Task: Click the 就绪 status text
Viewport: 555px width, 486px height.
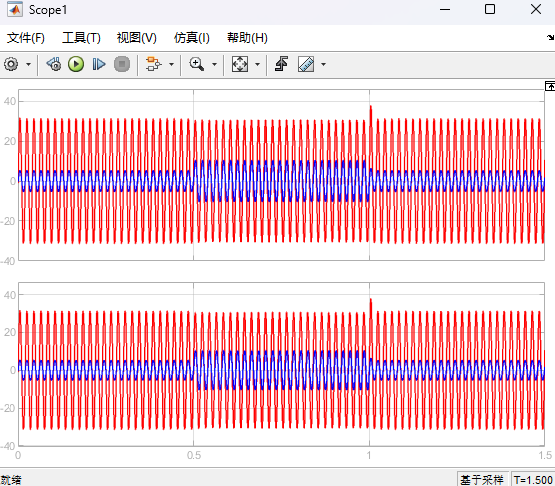Action: (11, 480)
